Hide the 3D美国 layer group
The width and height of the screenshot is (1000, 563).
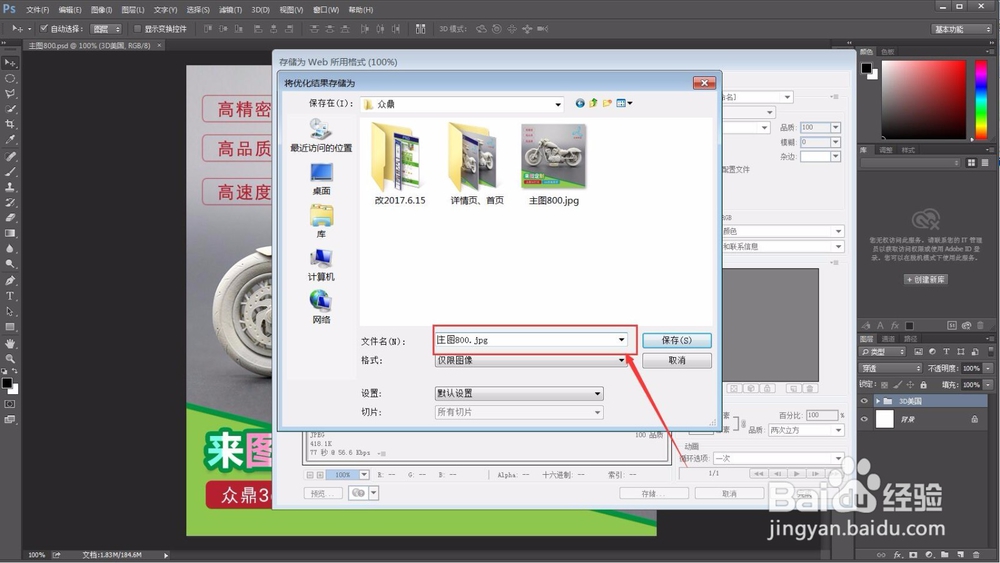point(864,401)
